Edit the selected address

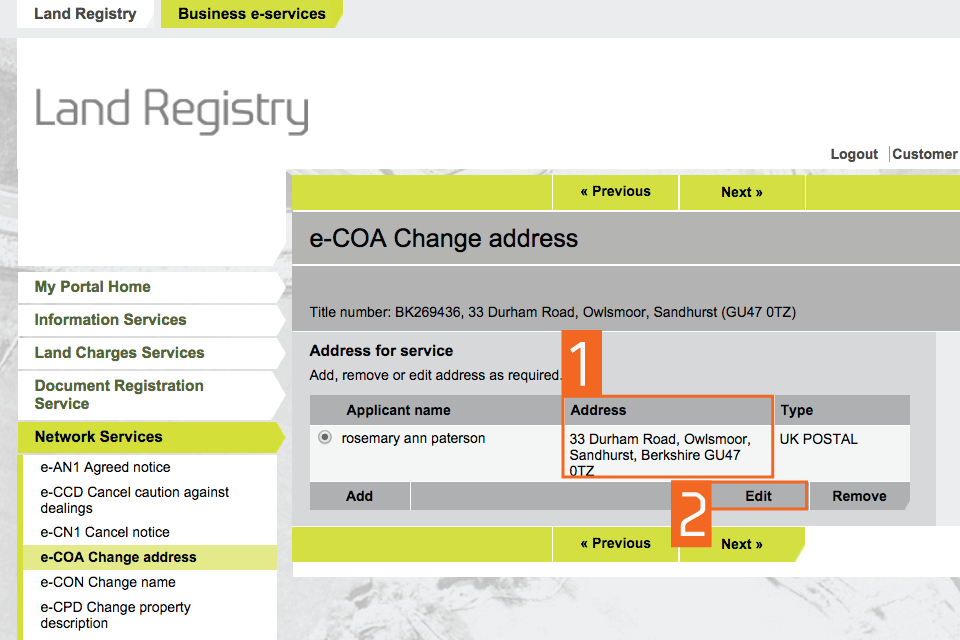759,496
